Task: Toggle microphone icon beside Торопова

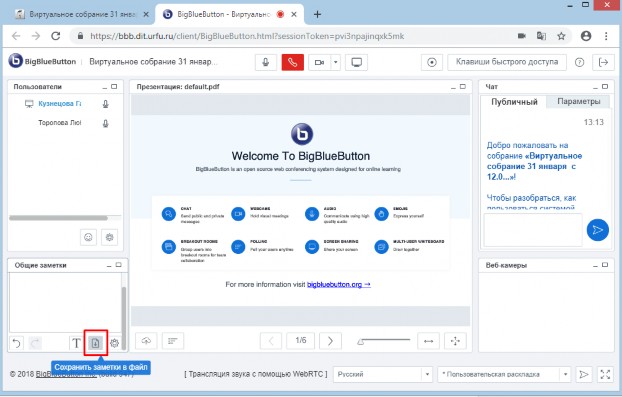Action: coord(106,123)
